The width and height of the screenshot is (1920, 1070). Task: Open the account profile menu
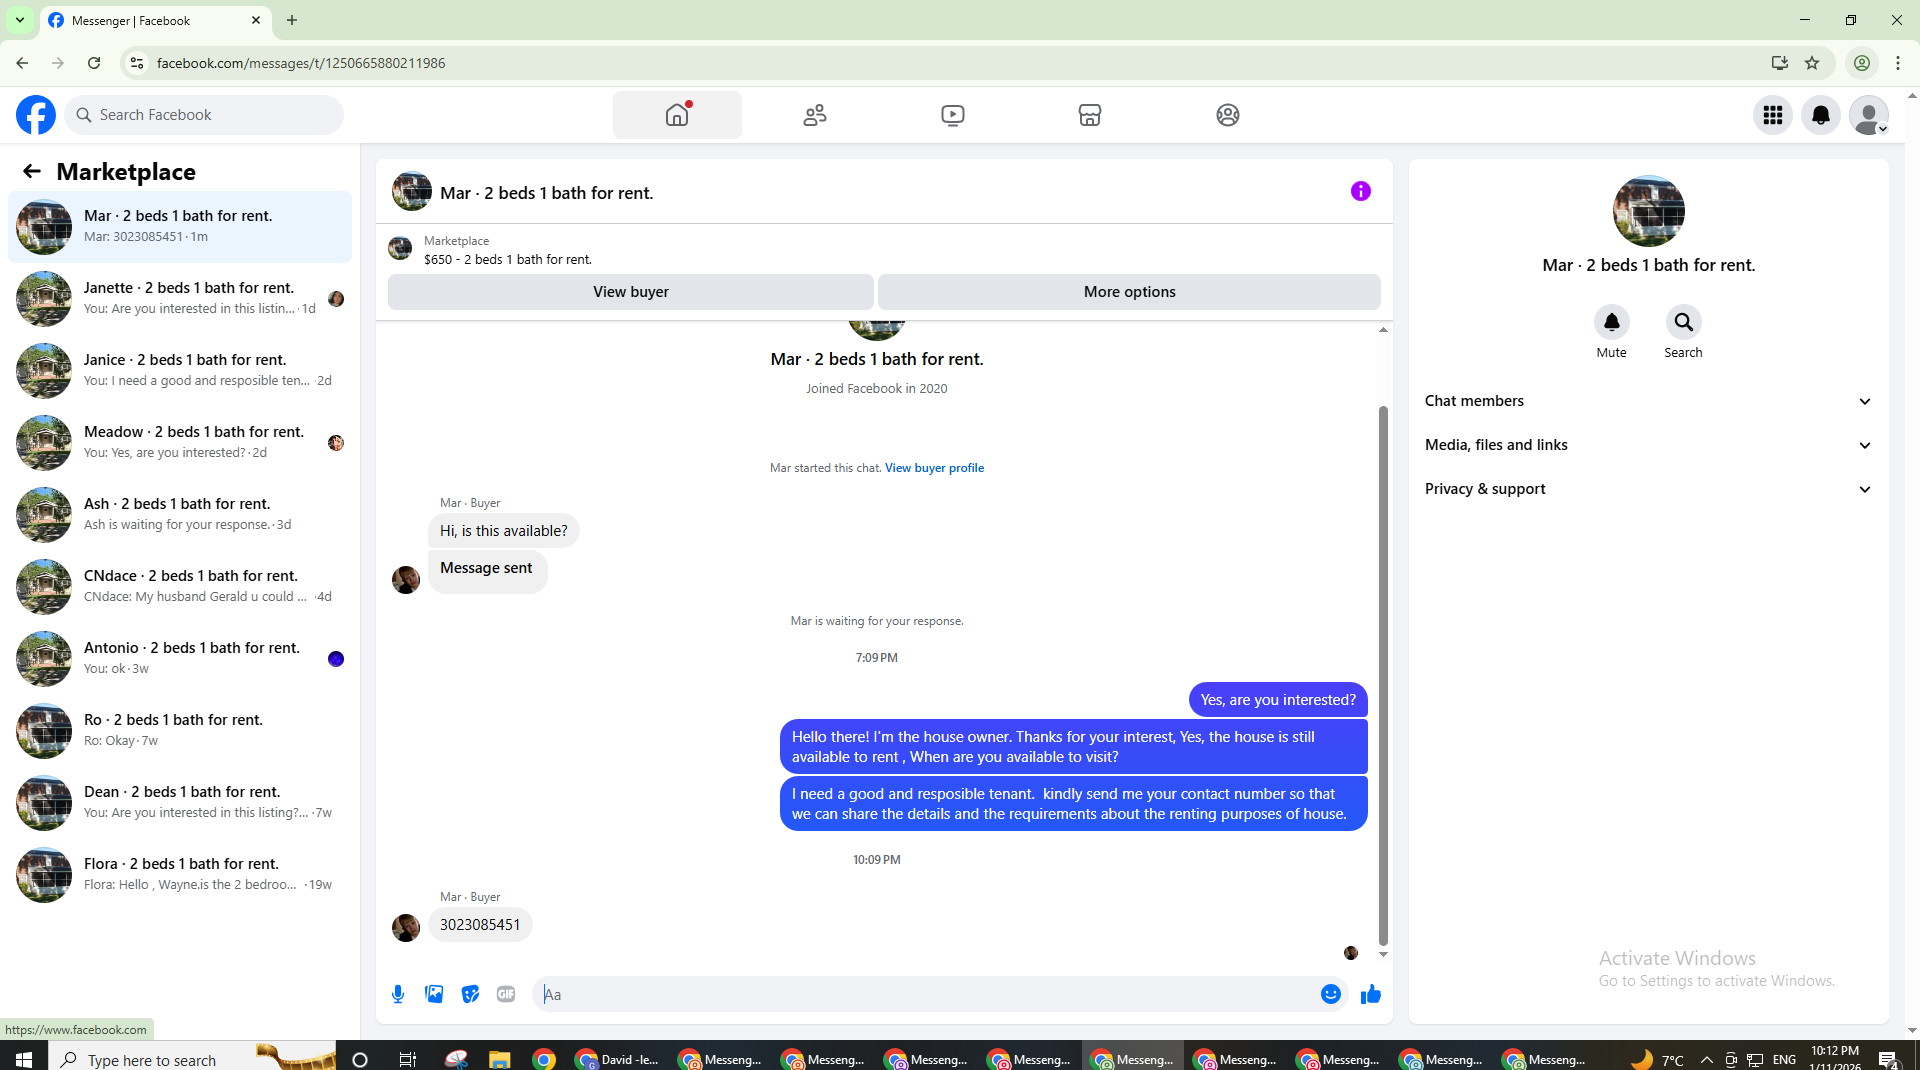[1869, 115]
